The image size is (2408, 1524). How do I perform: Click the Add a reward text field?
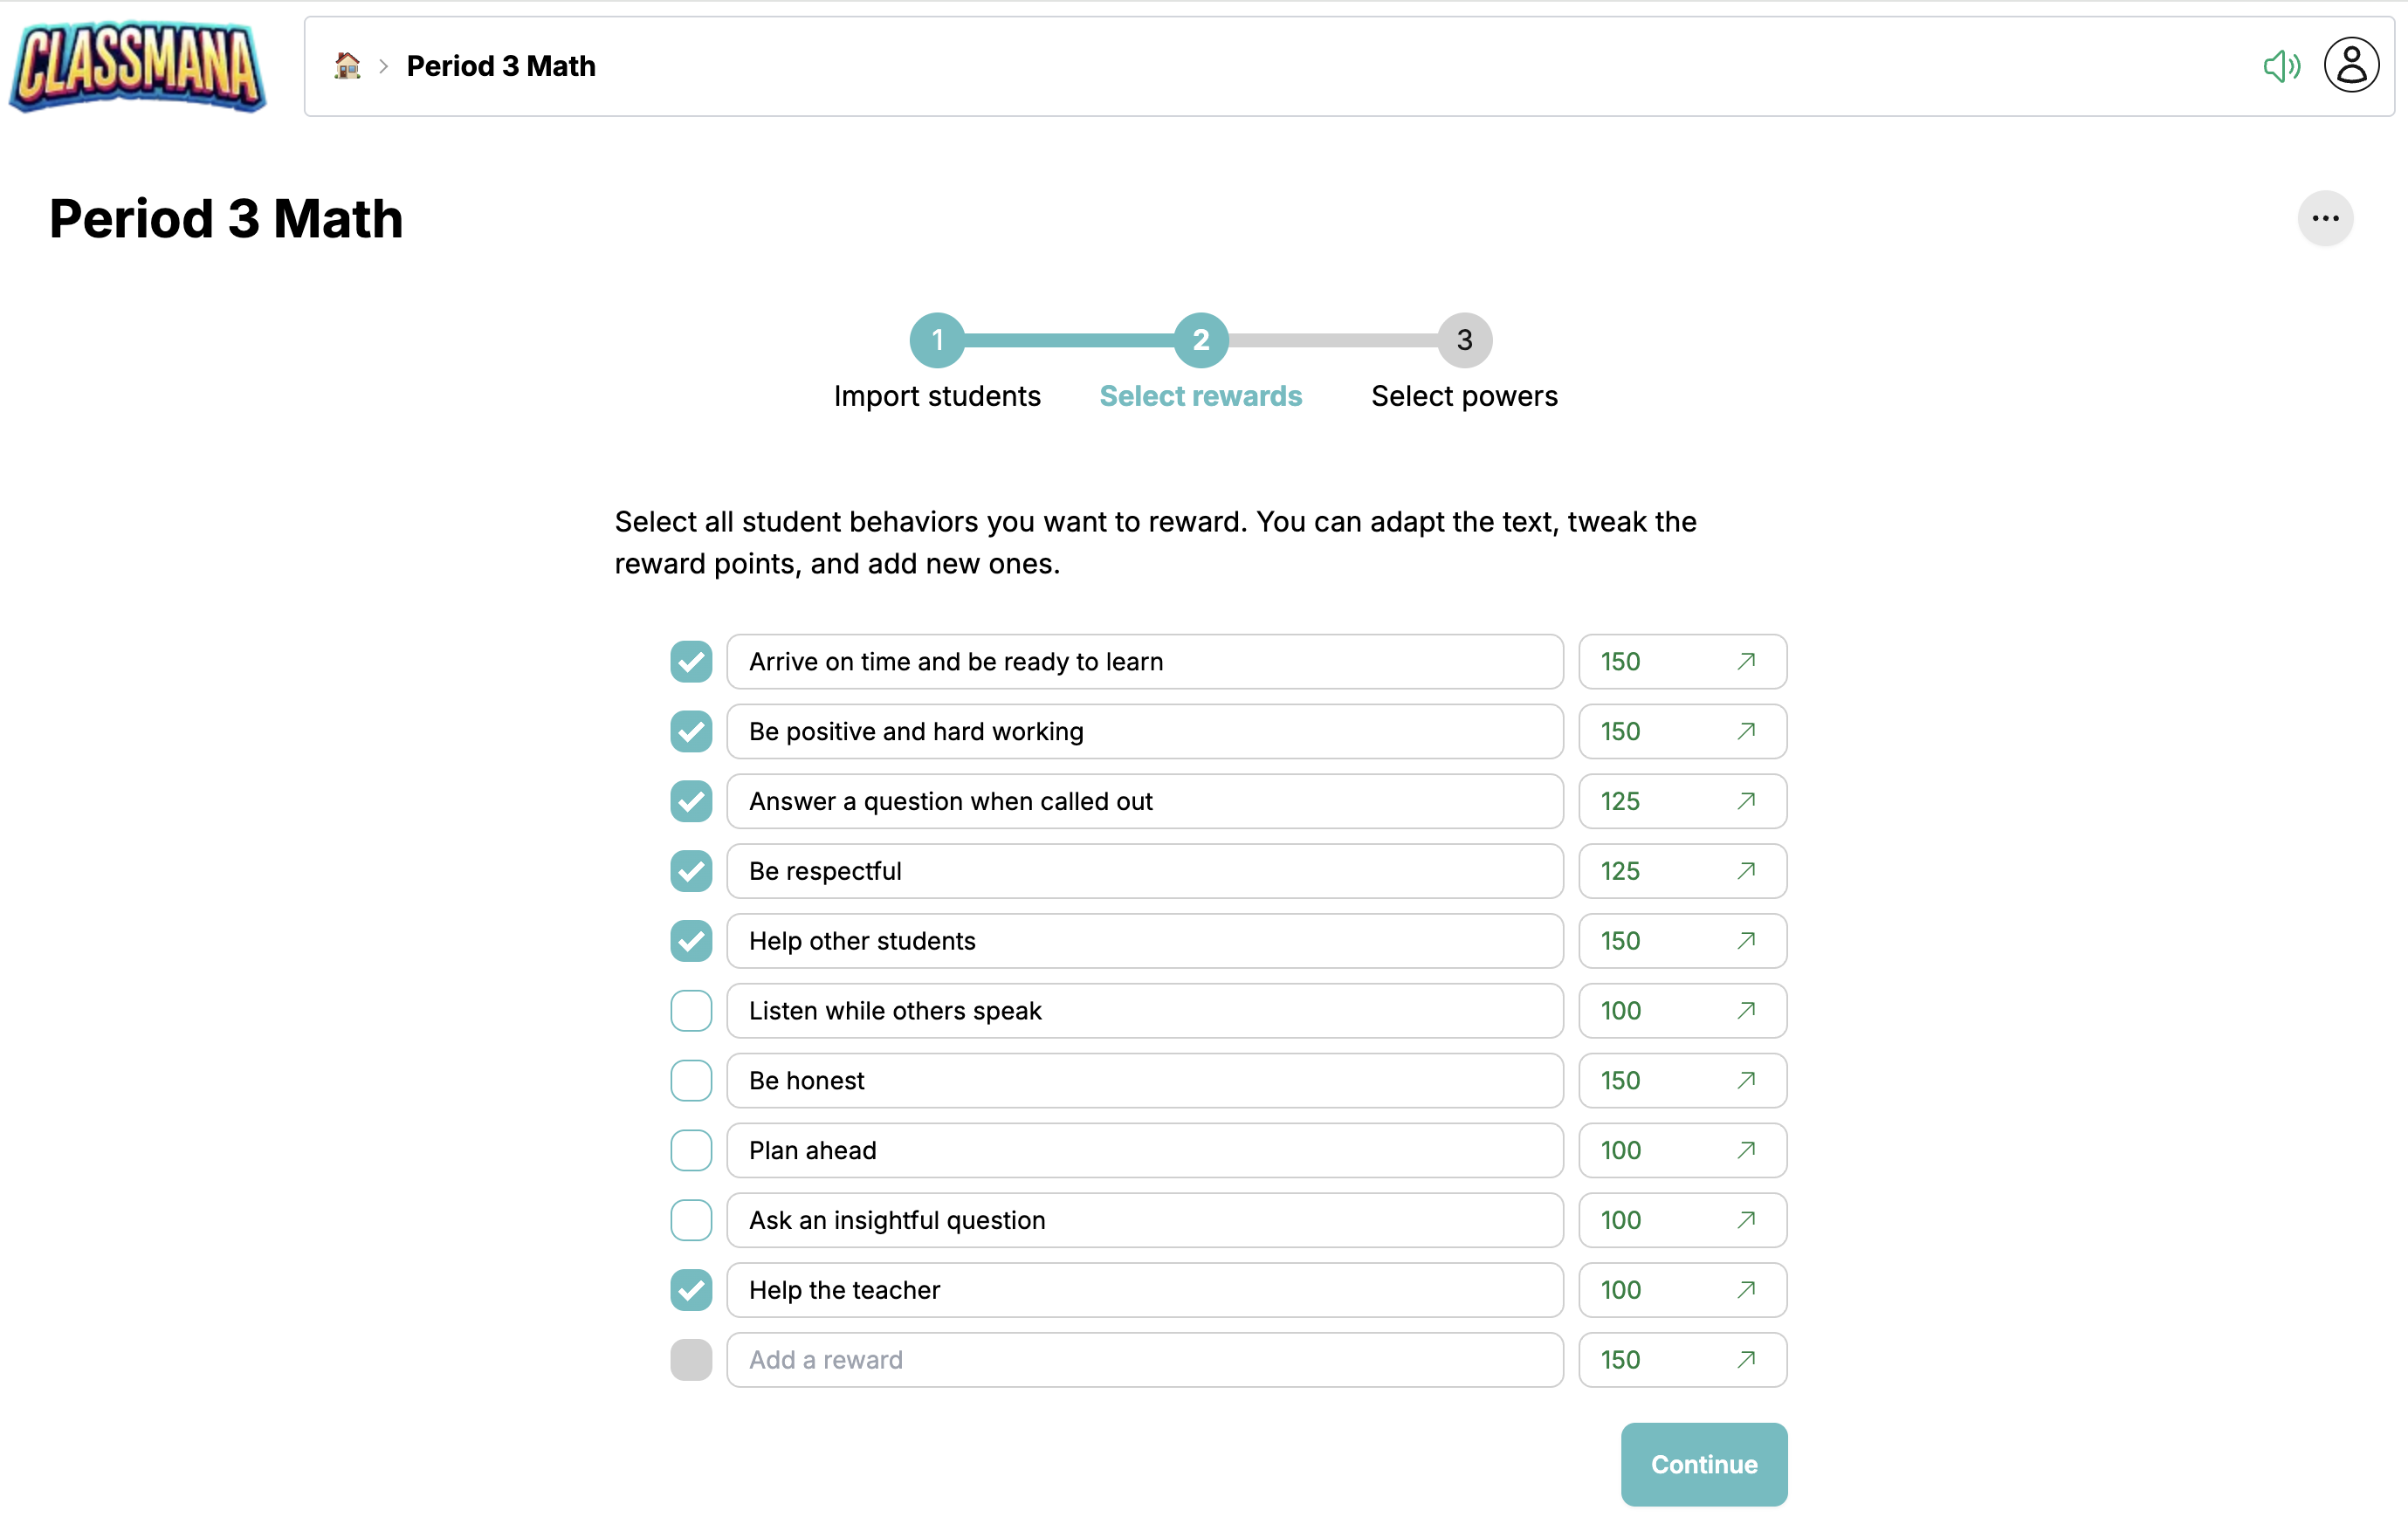coord(1144,1360)
